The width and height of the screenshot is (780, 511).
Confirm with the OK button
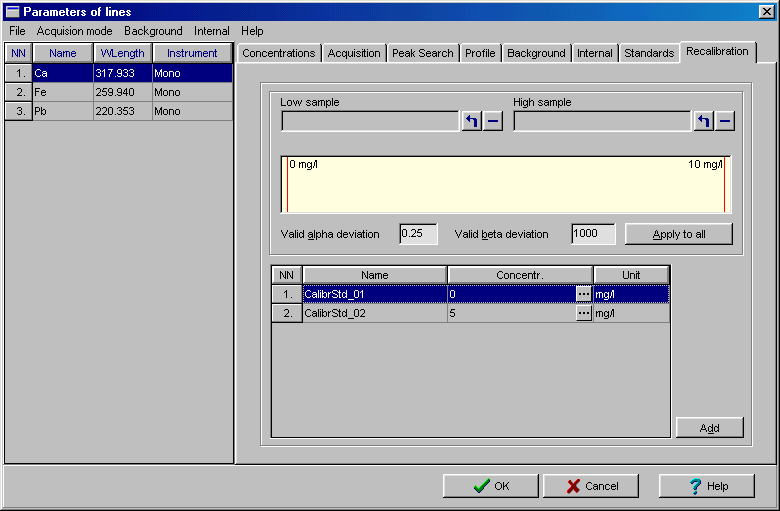click(x=490, y=486)
